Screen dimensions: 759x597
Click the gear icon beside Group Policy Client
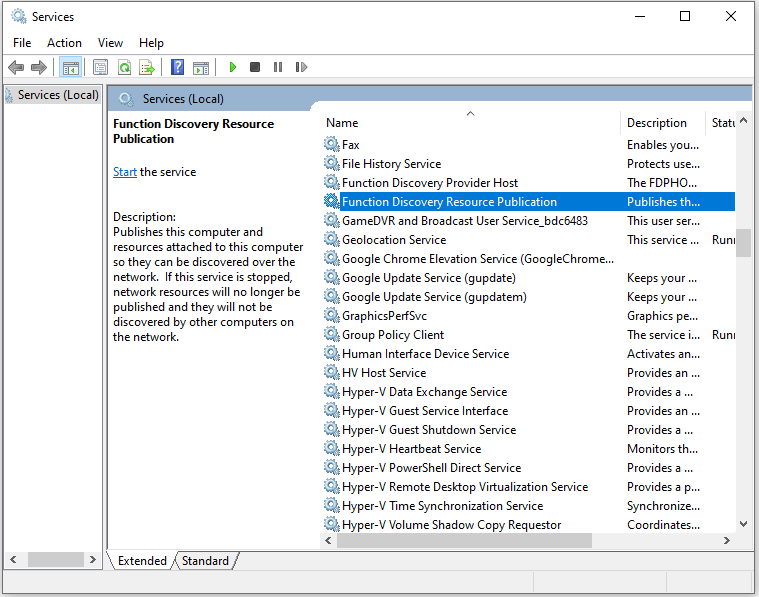[332, 334]
